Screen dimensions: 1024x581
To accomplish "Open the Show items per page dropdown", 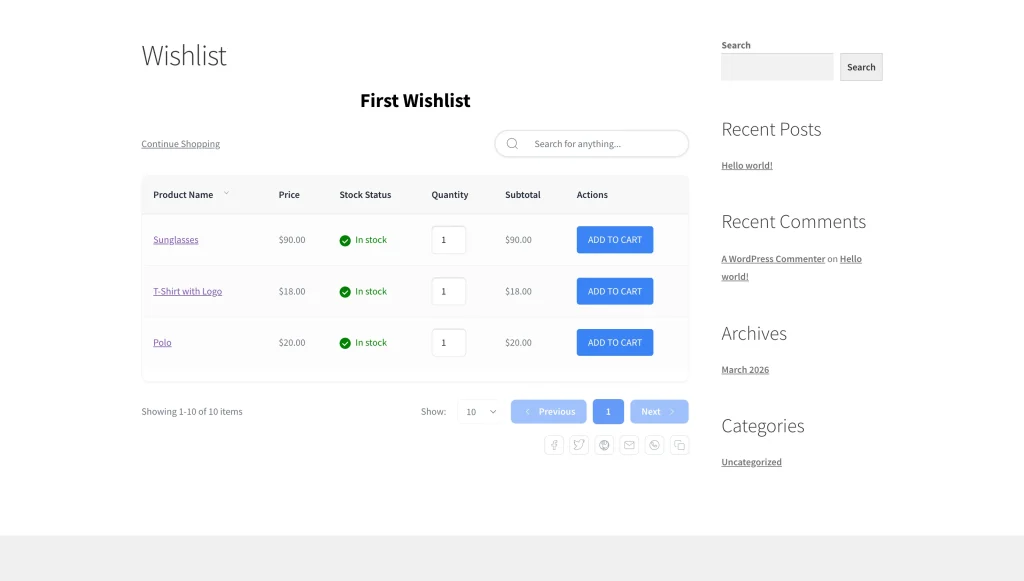I will (x=479, y=411).
